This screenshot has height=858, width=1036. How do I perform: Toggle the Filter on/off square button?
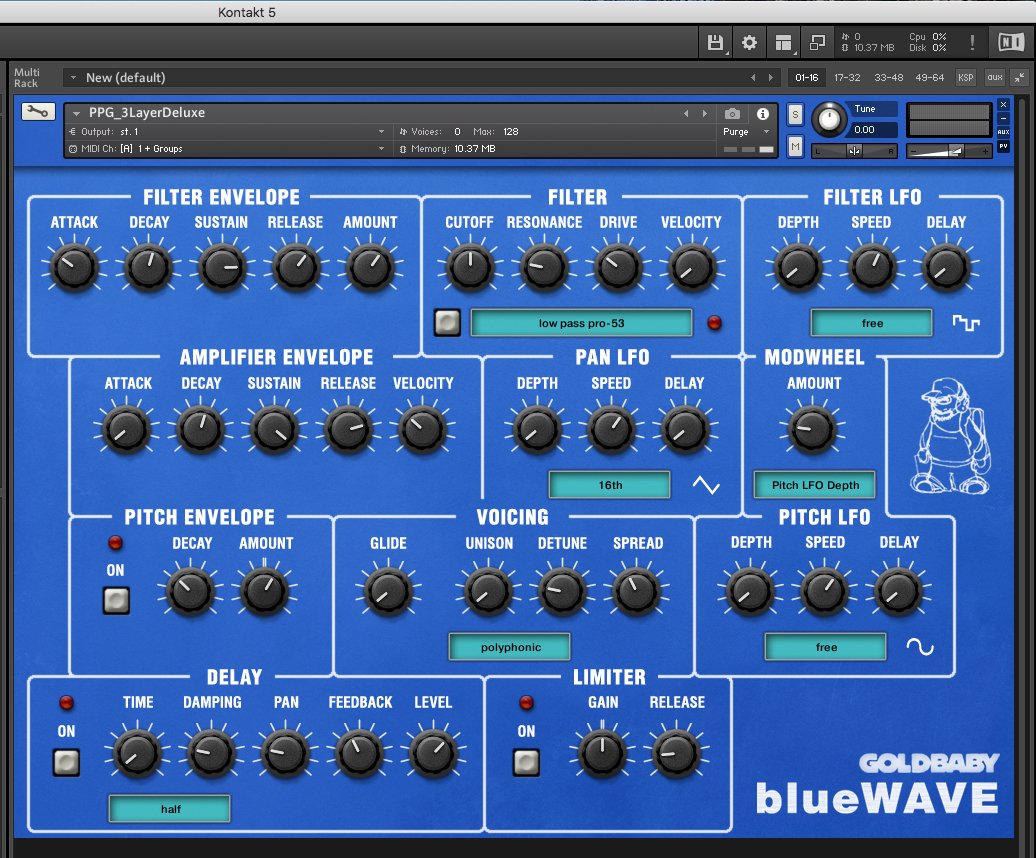447,322
